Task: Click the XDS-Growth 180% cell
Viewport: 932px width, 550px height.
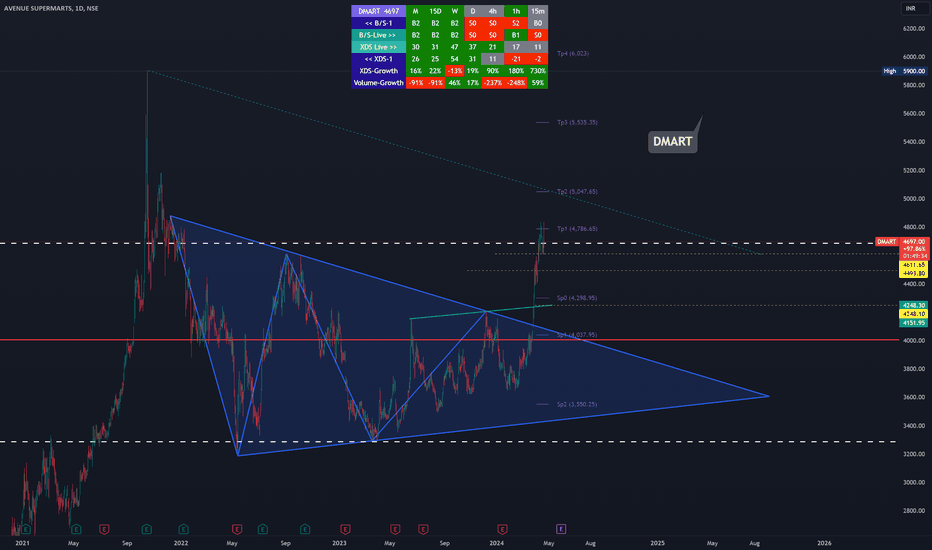Action: tap(515, 71)
